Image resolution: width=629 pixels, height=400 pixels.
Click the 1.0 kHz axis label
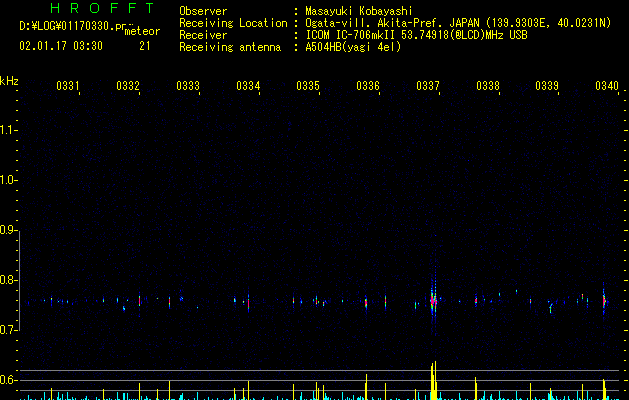(9, 180)
